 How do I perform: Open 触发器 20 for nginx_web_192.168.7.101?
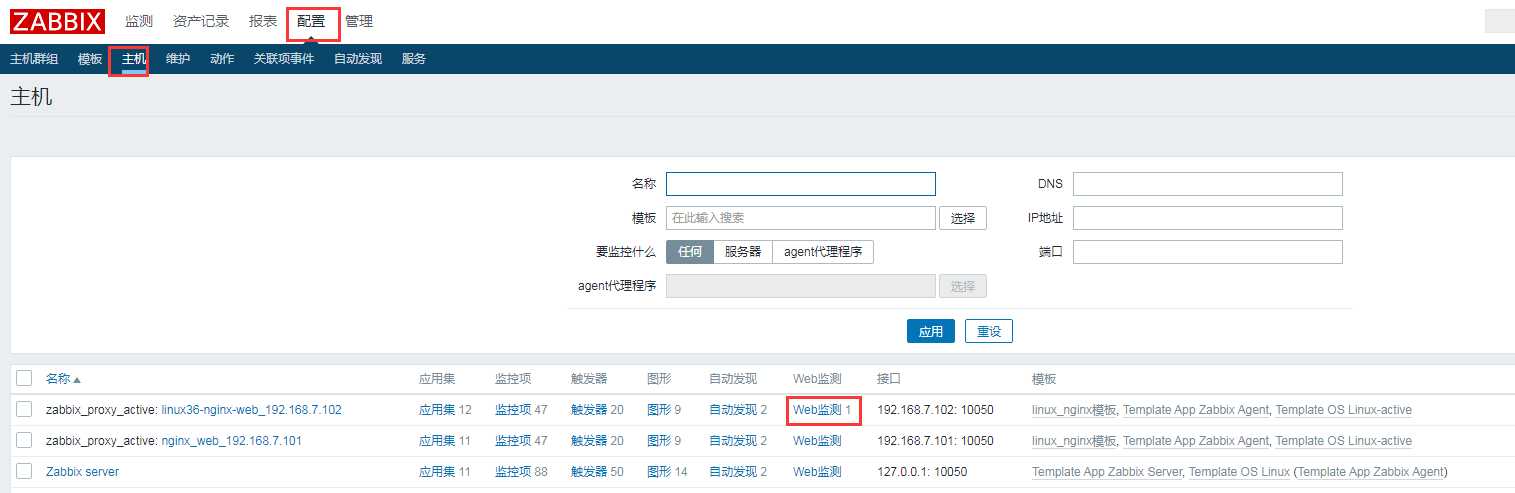(x=589, y=441)
